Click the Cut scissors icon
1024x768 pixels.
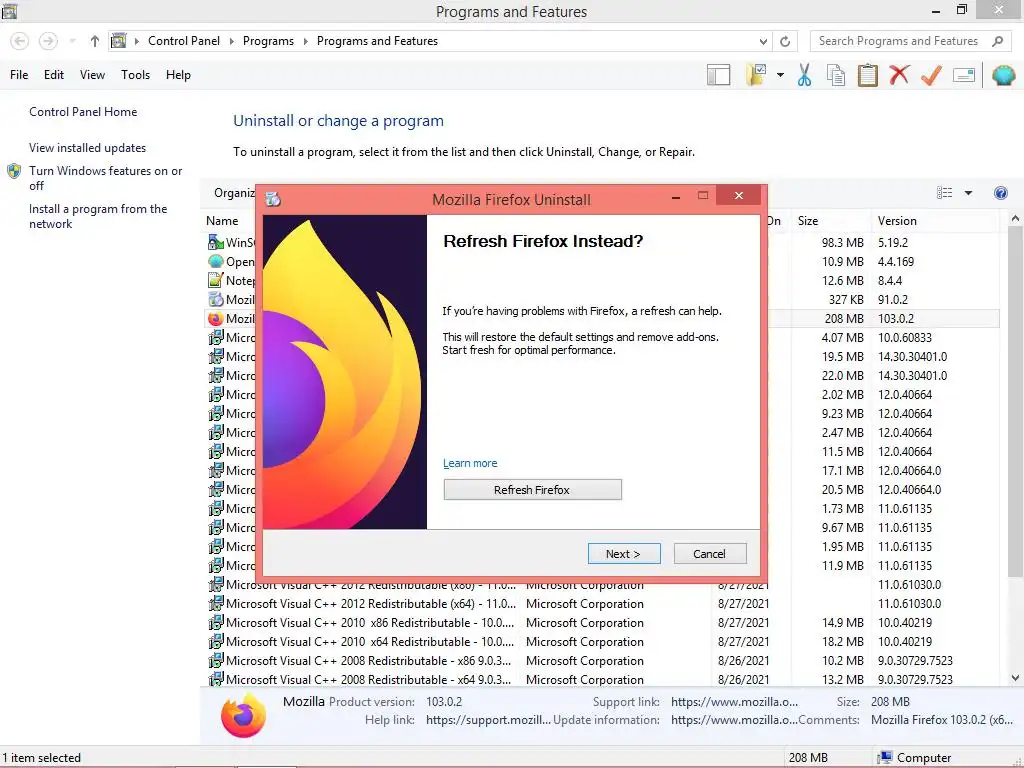(x=805, y=75)
